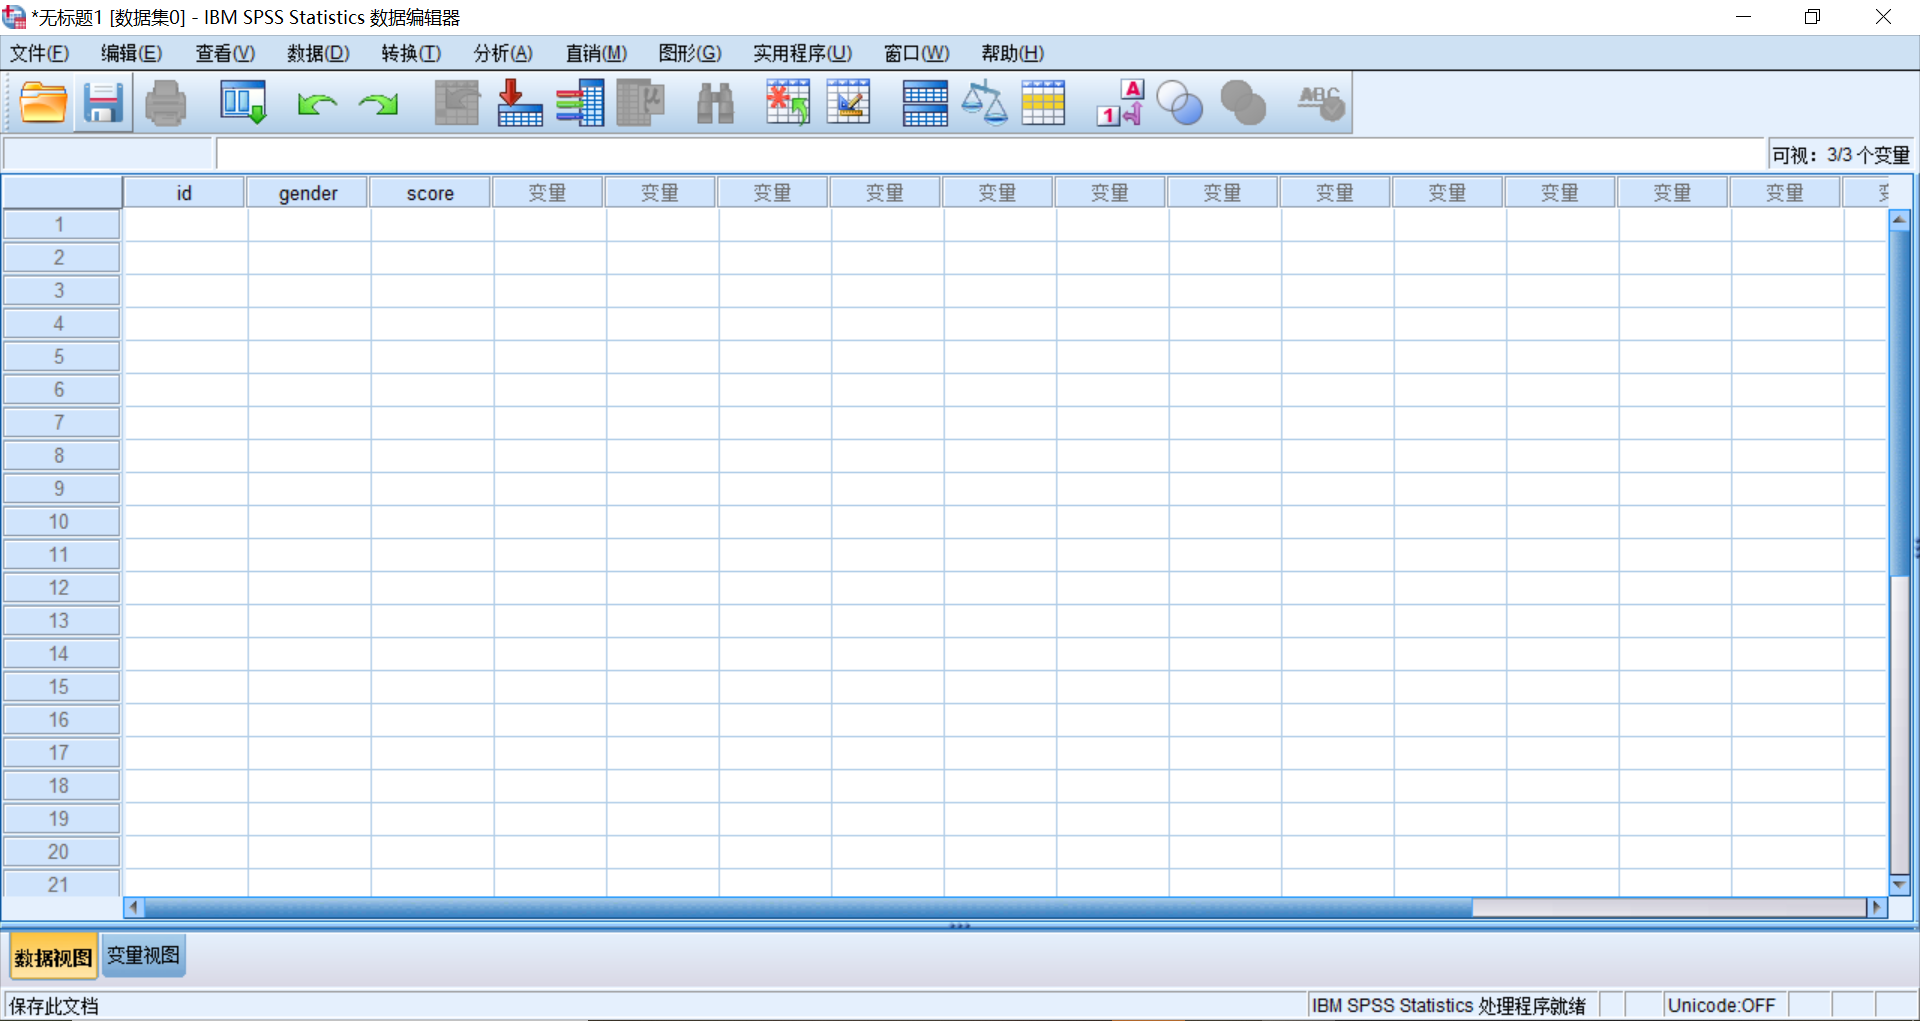
Task: Select the id column header
Action: (x=184, y=193)
